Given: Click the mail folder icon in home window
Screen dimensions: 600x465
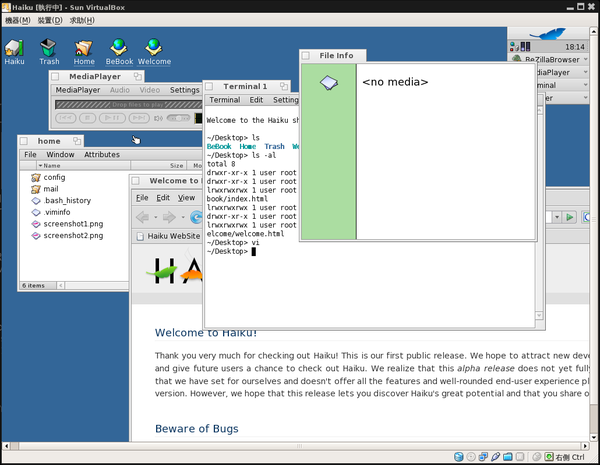Looking at the screenshot, I should tap(36, 189).
